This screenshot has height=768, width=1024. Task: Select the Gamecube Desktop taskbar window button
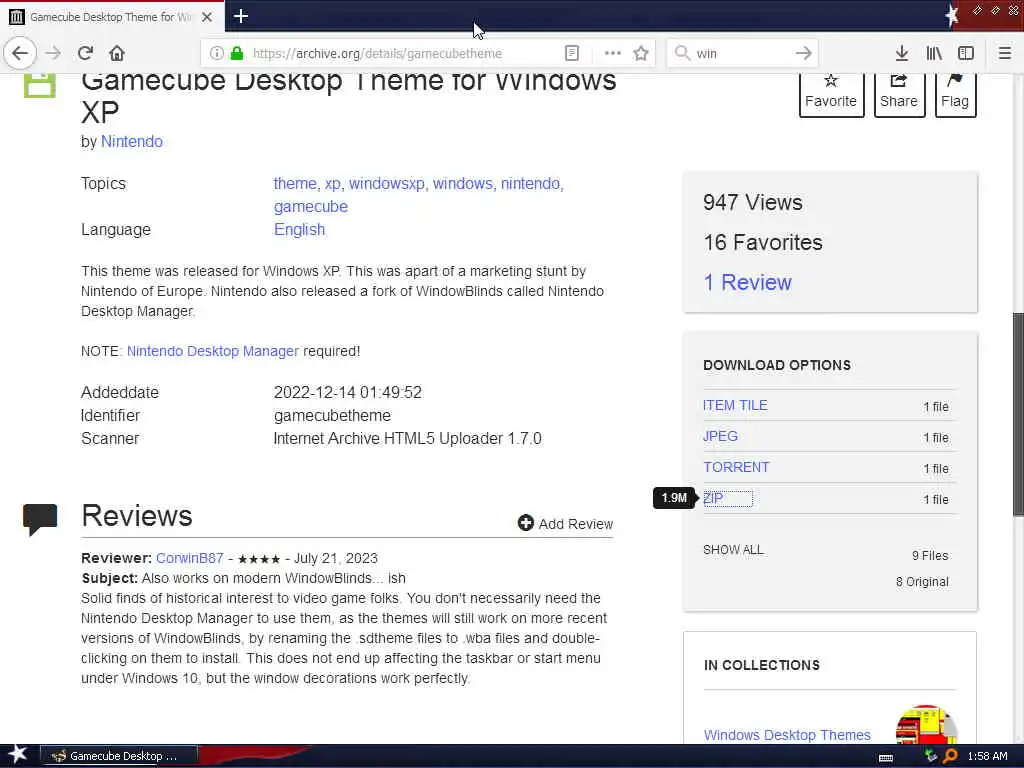[x=119, y=756]
